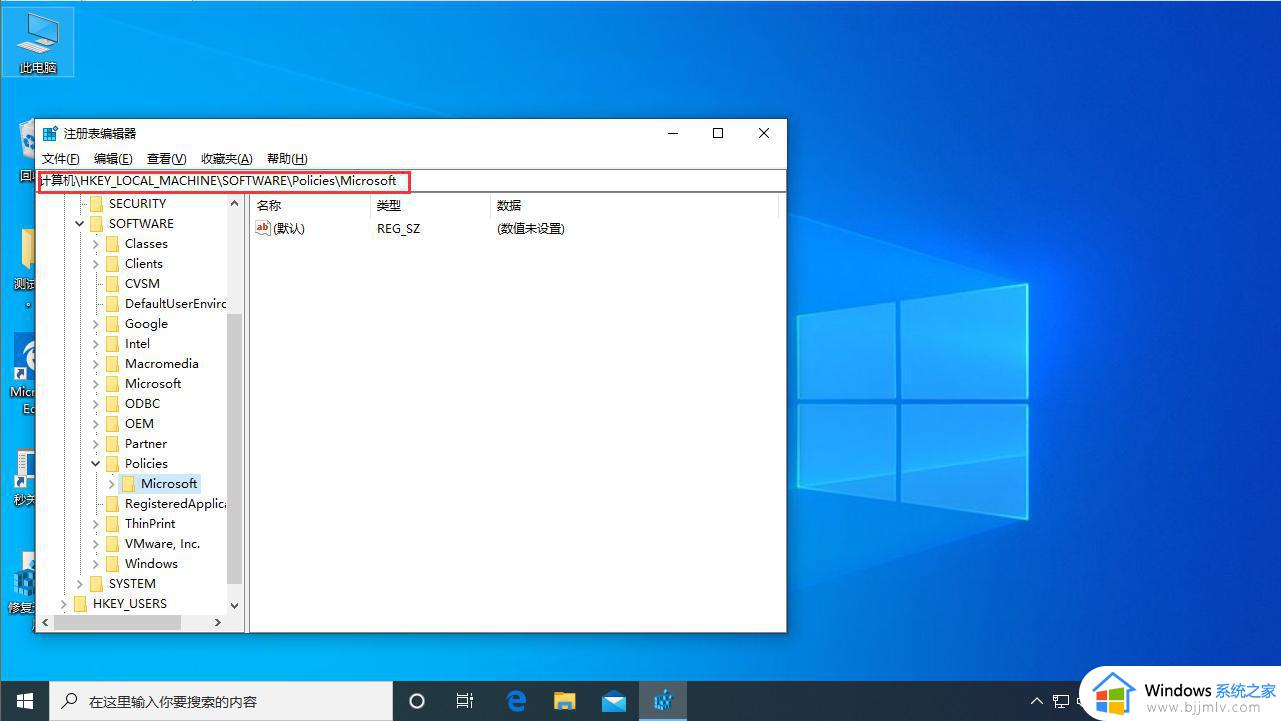Select the SYSTEM key label
Screen dimensions: 1281x721
132,584
